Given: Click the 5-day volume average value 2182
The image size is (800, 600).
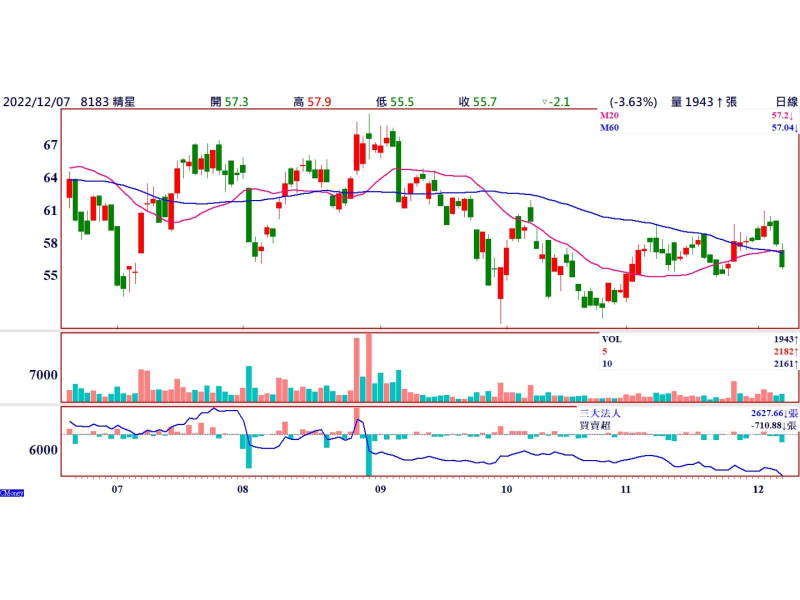Looking at the screenshot, I should [785, 352].
